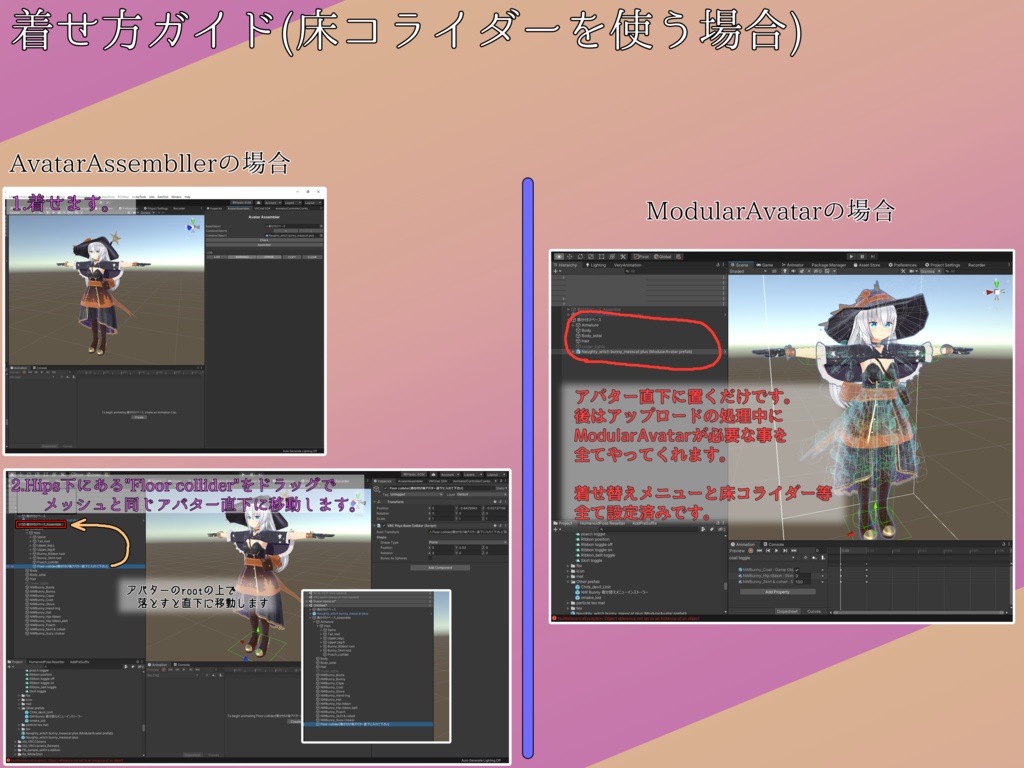Expand the mat folder in Project
This screenshot has width=1024, height=768.
(568, 577)
